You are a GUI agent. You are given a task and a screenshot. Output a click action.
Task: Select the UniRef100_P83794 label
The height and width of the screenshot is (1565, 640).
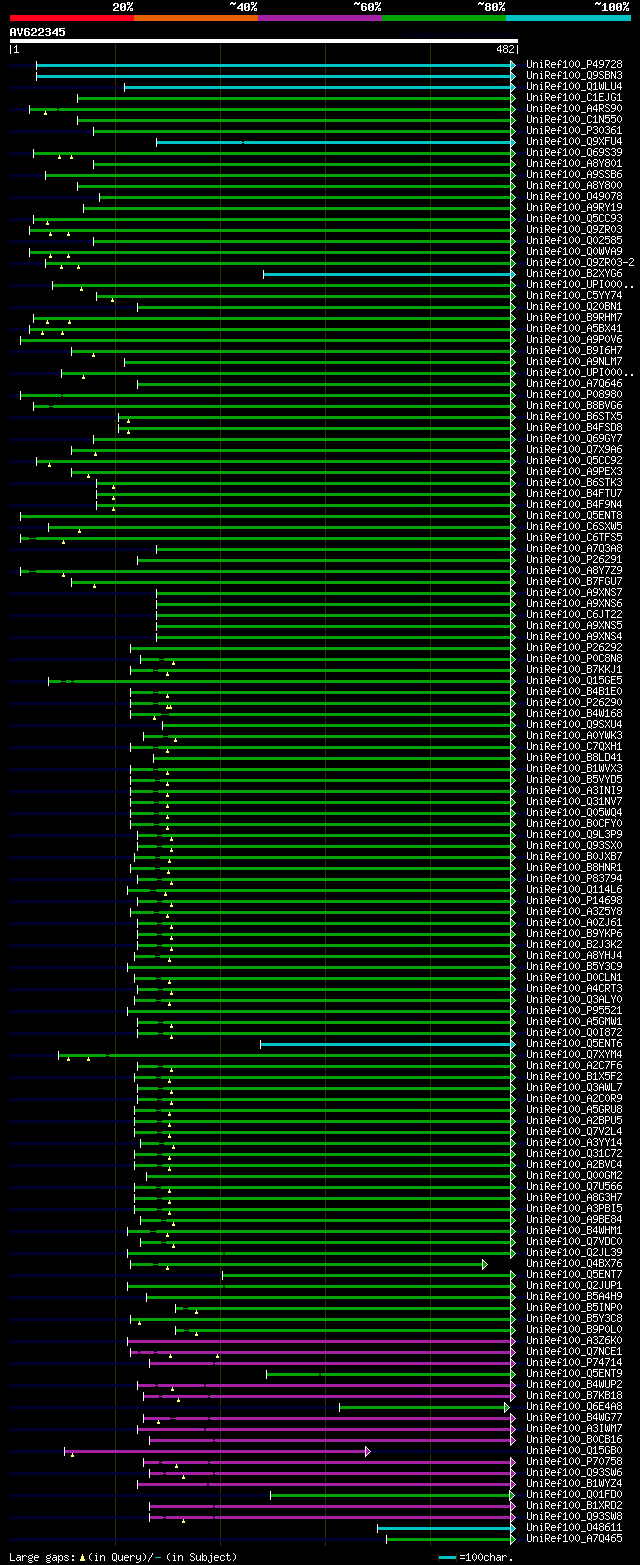click(574, 879)
